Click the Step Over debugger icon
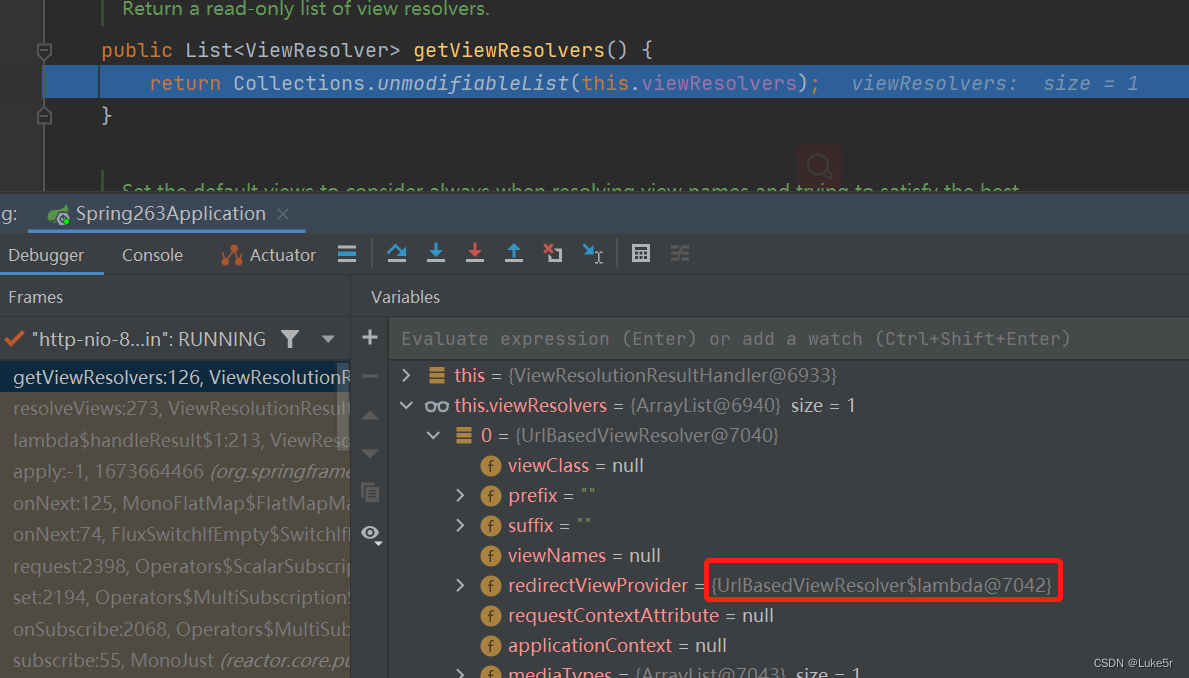This screenshot has height=678, width=1189. coord(397,253)
